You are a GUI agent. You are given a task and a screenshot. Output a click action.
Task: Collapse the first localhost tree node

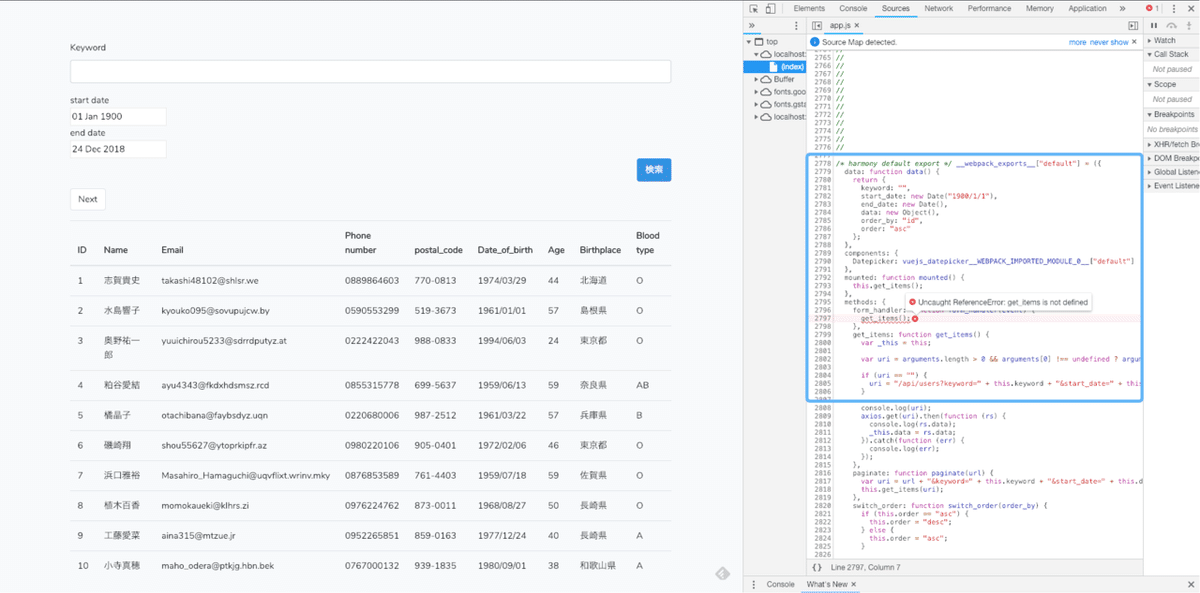[x=757, y=54]
